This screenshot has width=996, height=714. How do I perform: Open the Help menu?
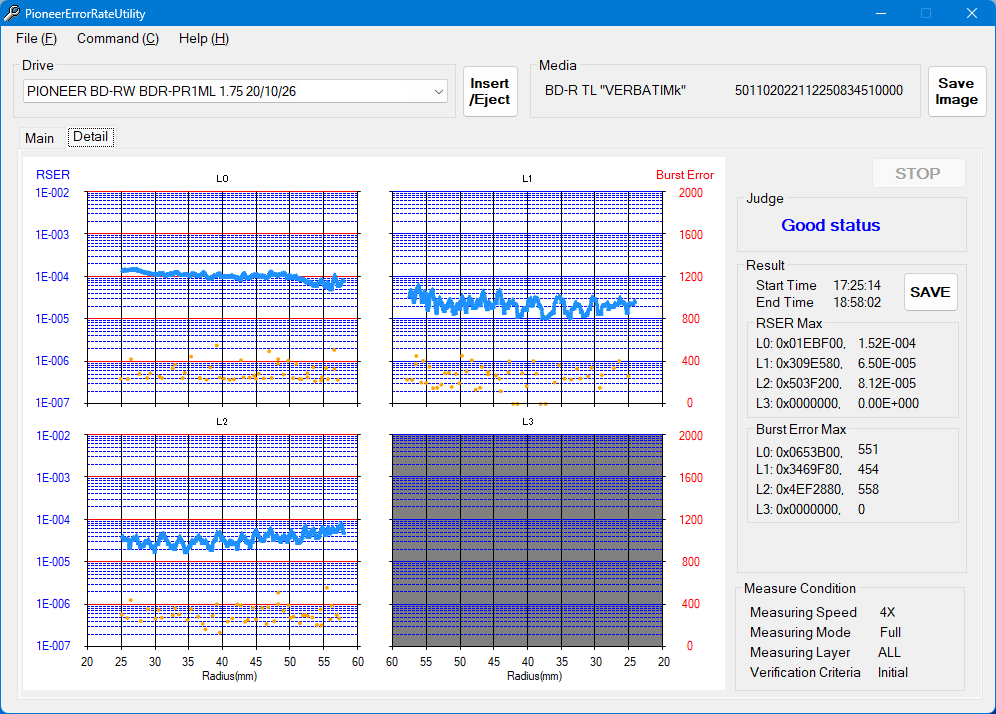tap(203, 38)
